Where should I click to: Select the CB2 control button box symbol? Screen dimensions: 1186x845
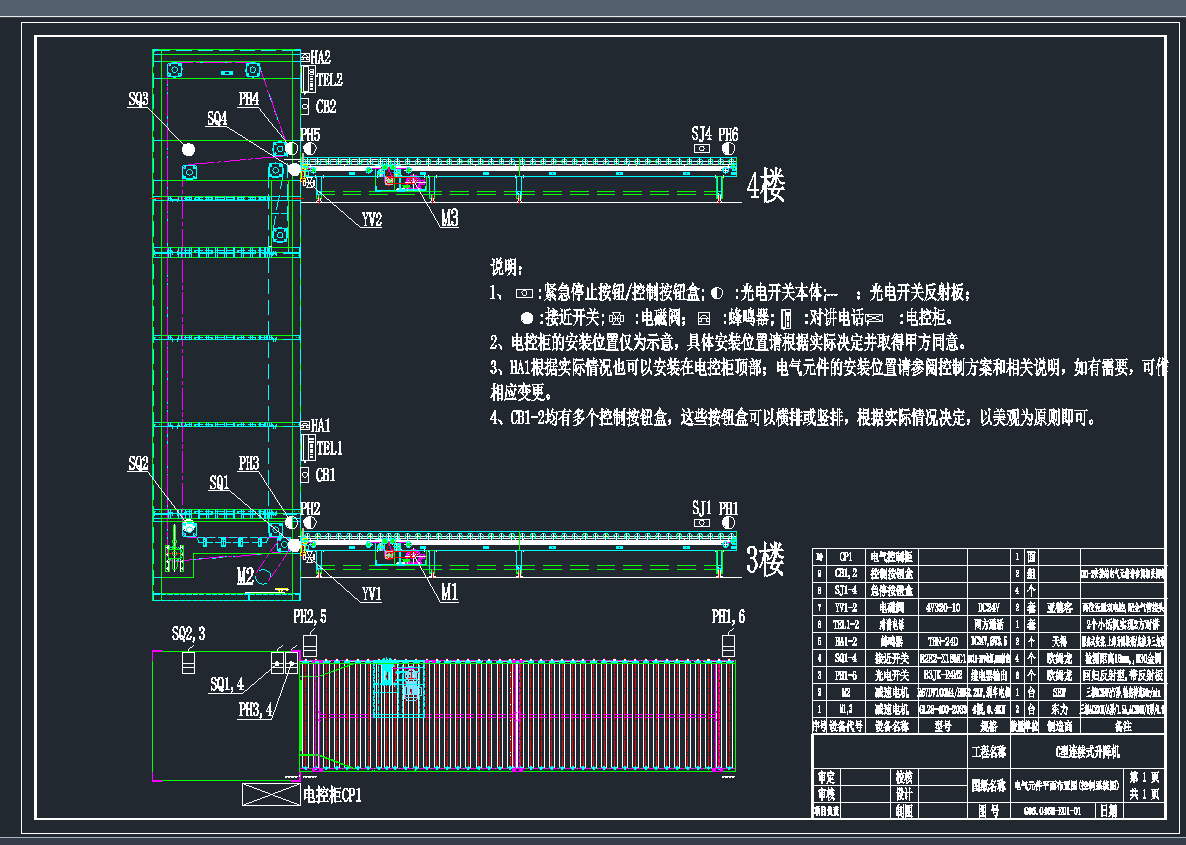pyautogui.click(x=305, y=106)
